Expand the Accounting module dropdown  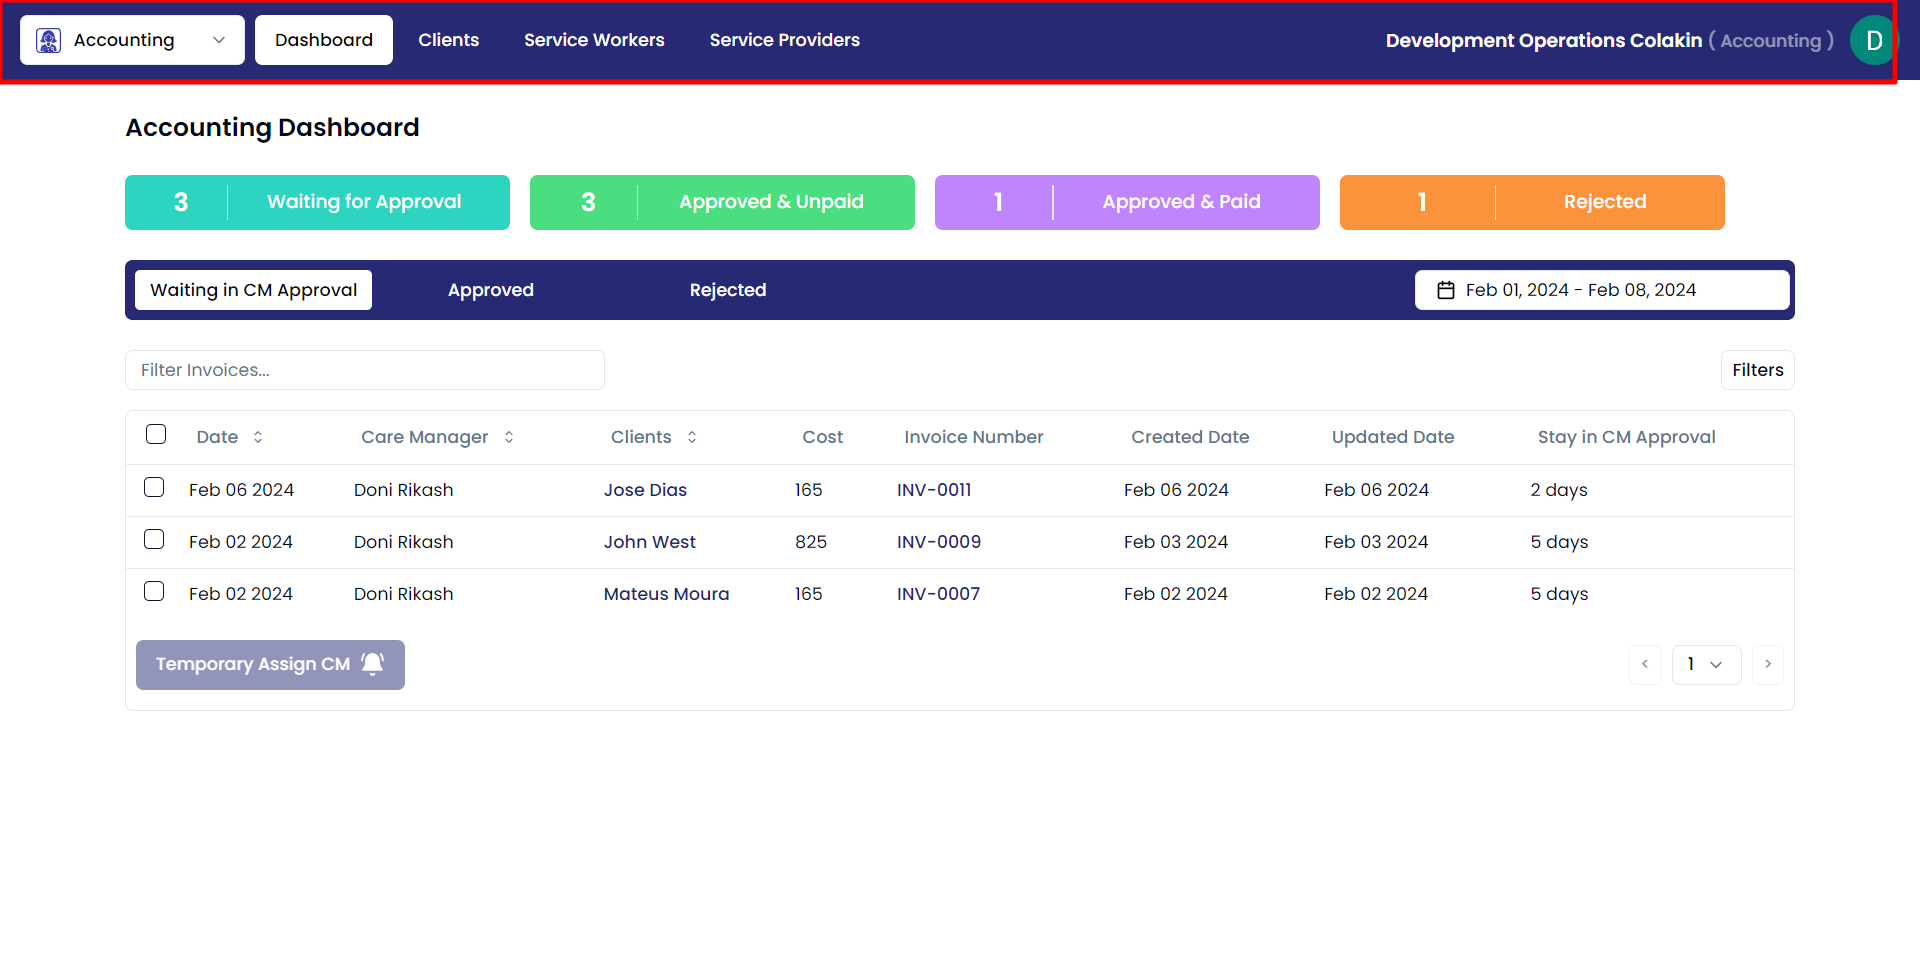[x=218, y=40]
